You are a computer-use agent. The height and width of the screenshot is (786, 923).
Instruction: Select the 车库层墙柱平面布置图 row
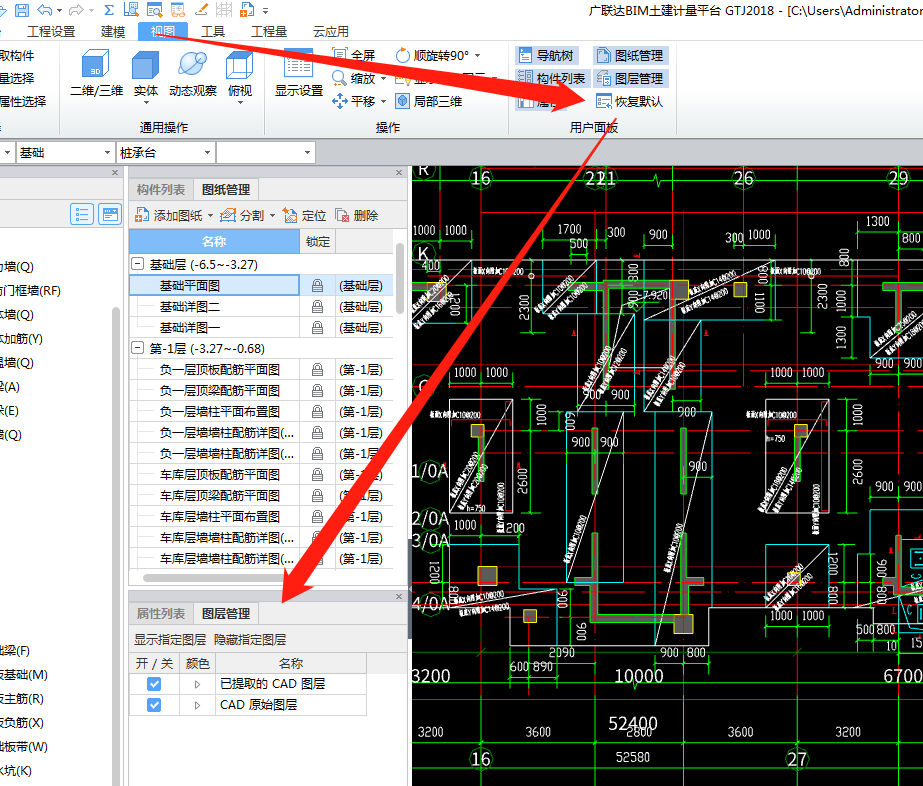click(261, 516)
